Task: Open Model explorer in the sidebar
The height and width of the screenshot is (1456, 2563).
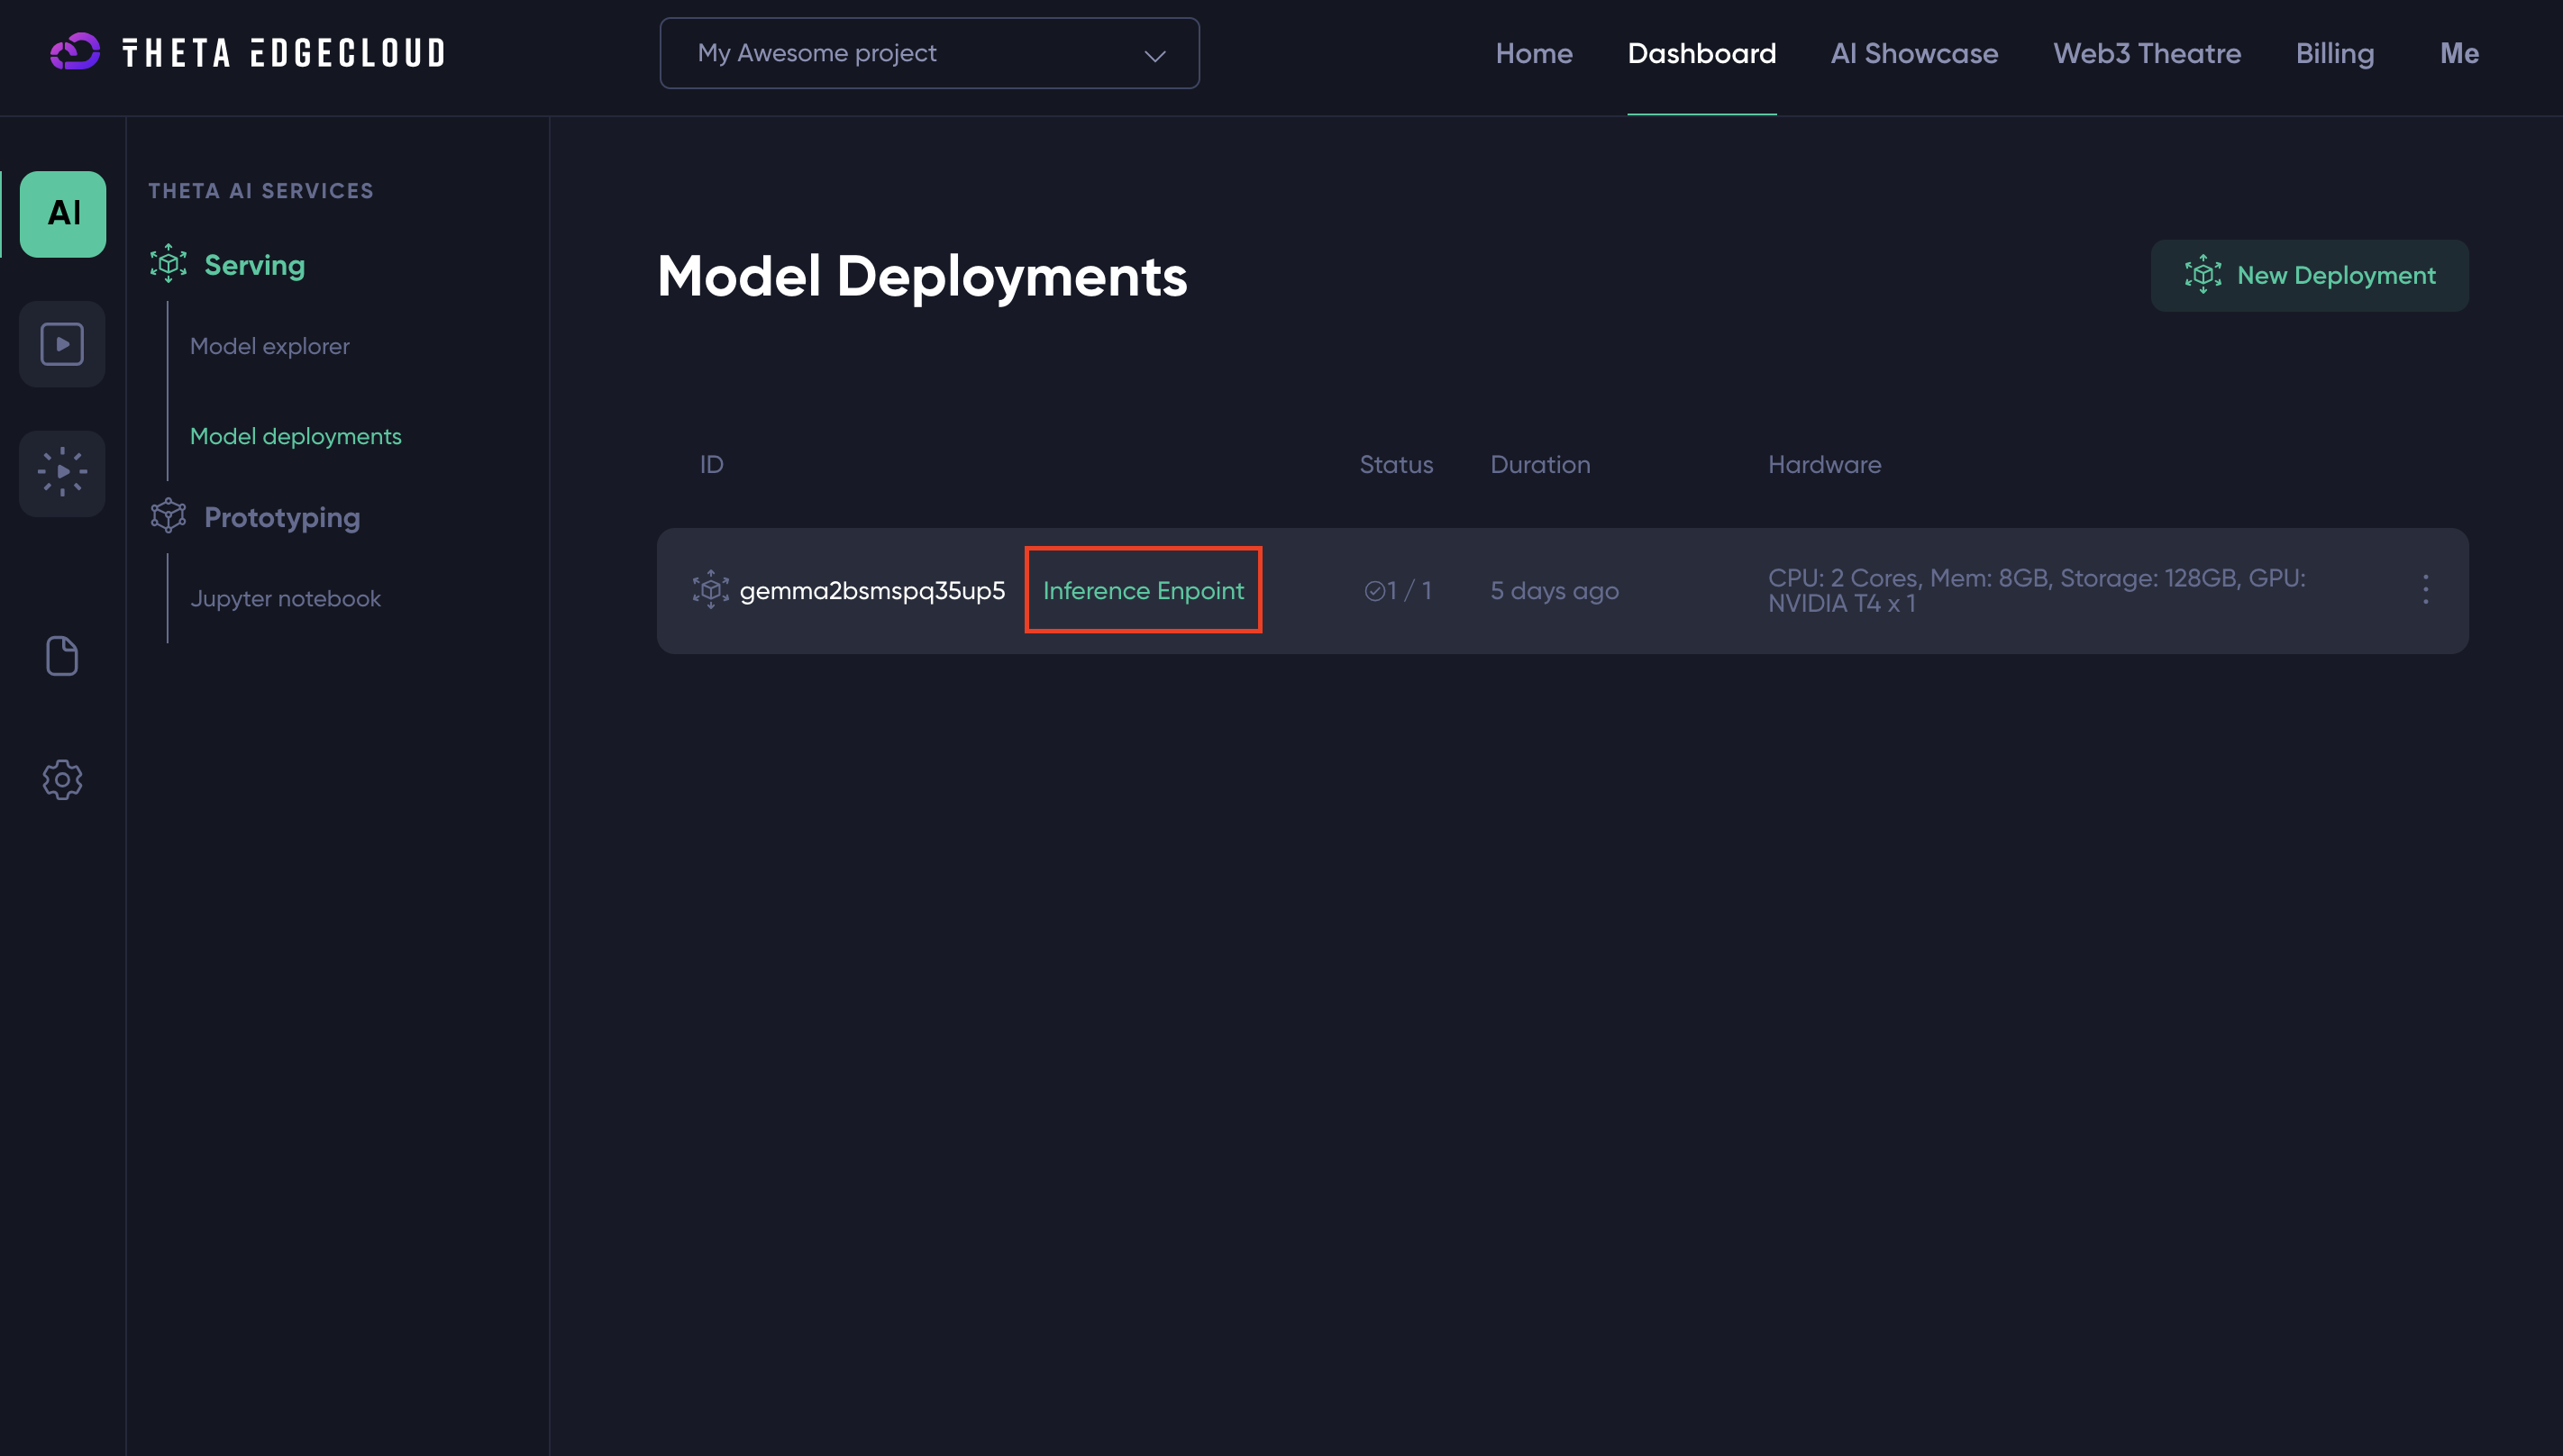Action: [x=269, y=346]
